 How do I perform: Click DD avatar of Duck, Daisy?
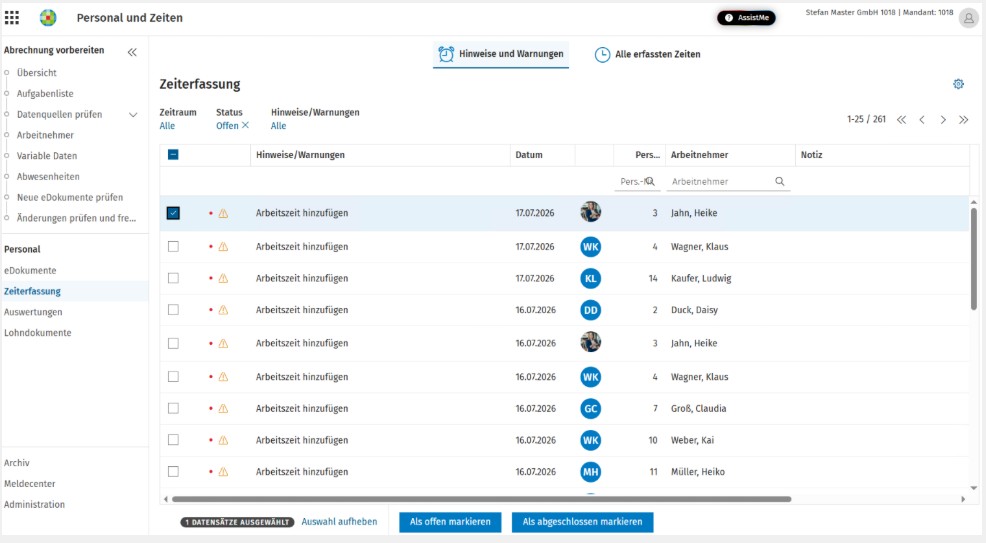(x=590, y=310)
